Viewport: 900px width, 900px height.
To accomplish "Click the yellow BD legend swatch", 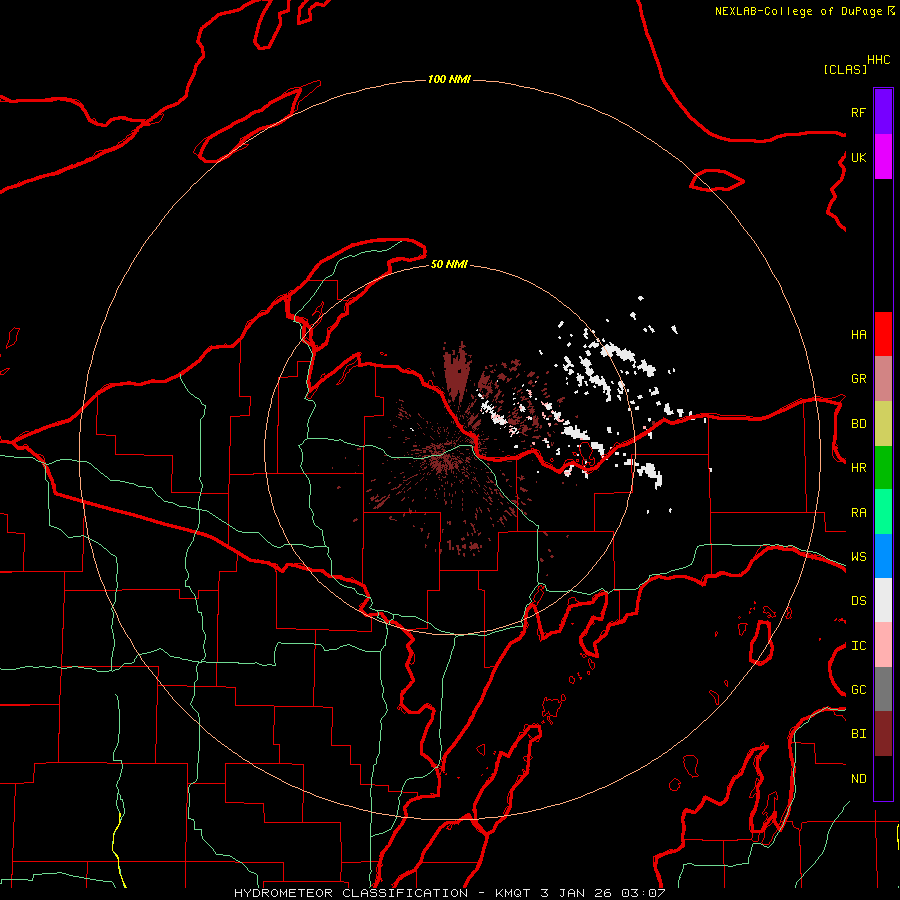I will (x=883, y=424).
